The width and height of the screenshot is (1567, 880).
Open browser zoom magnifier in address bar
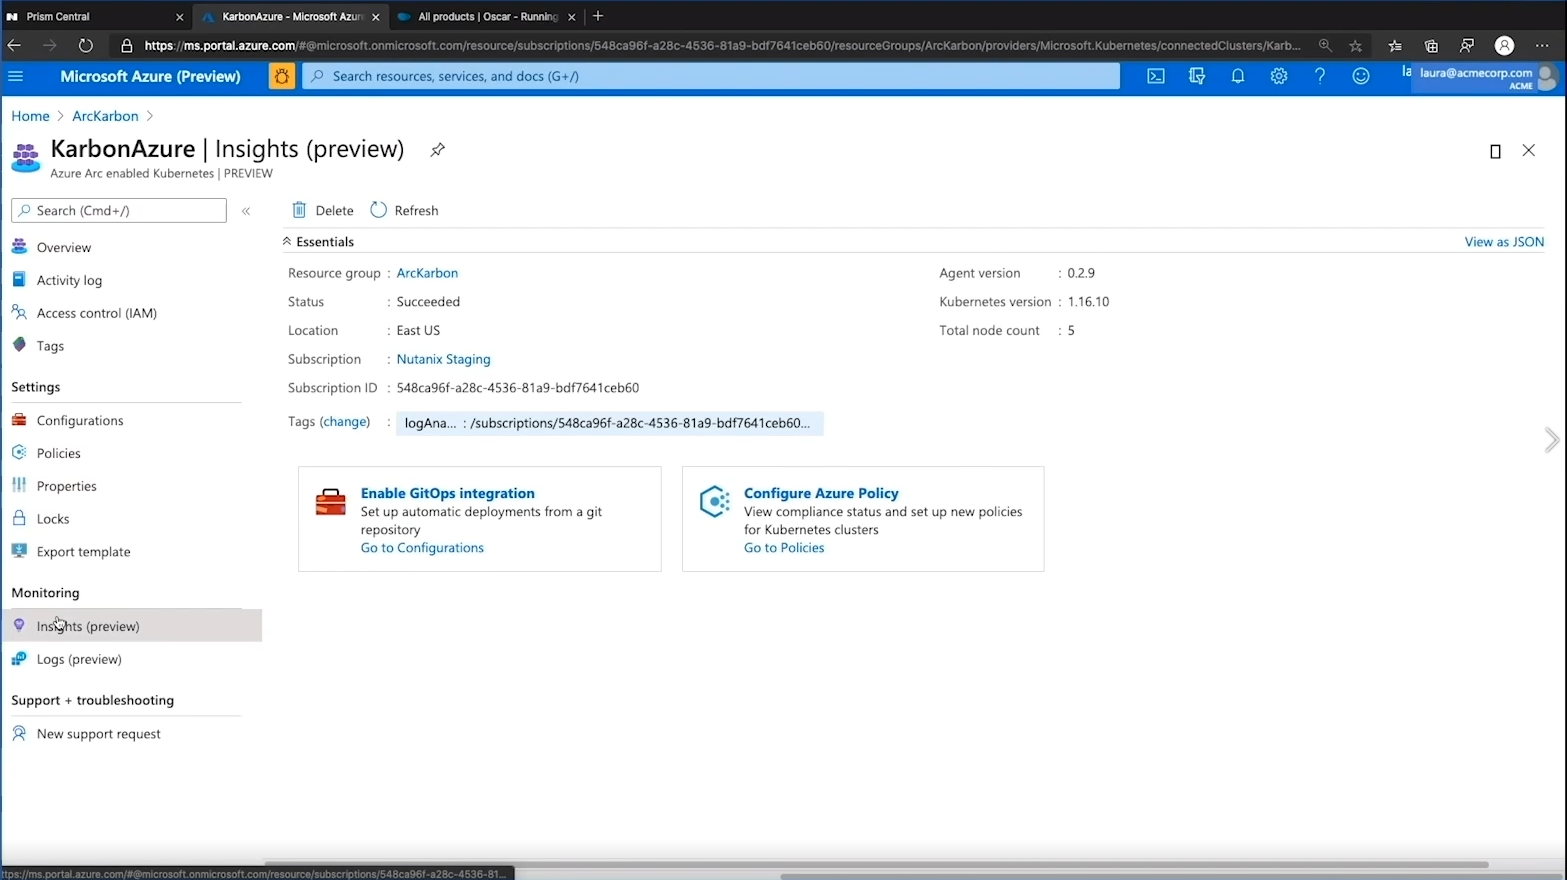(1325, 46)
